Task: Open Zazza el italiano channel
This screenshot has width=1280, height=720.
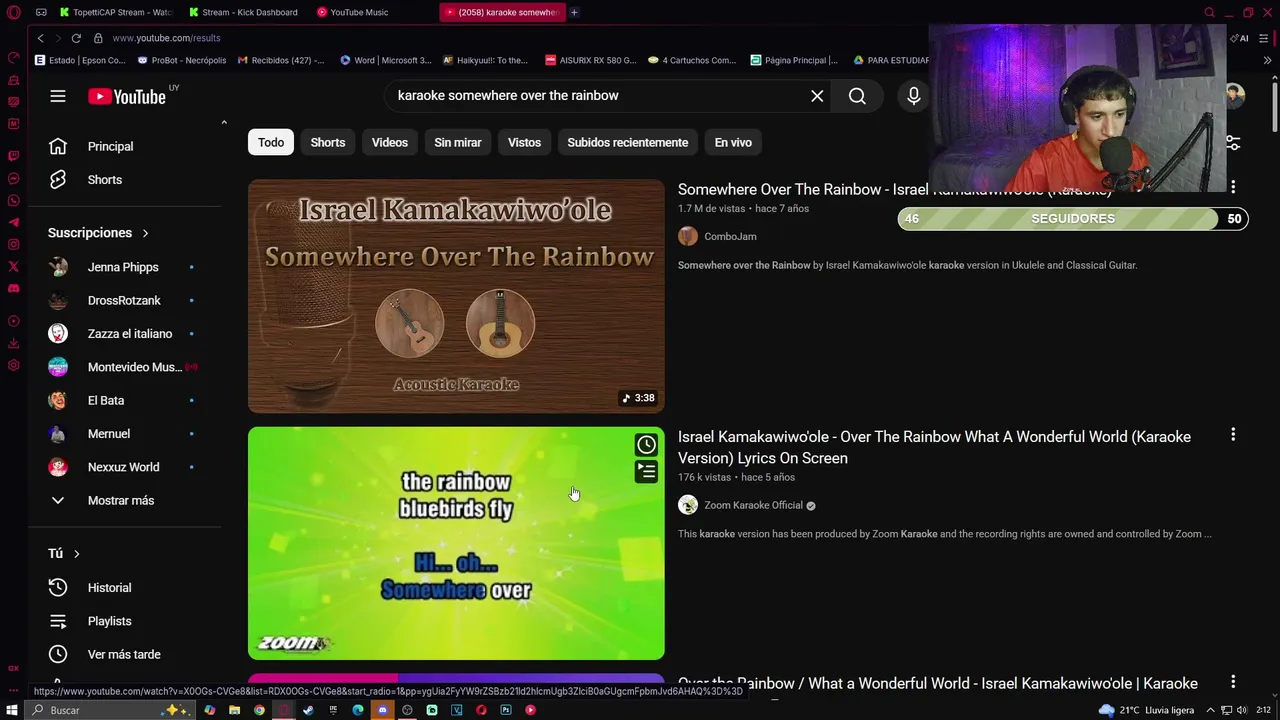Action: click(x=125, y=334)
